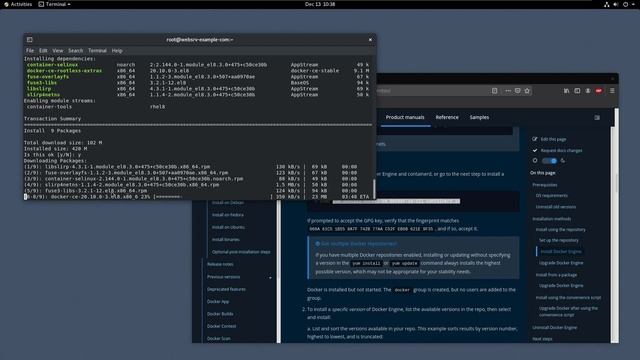
Task: Jump to OS requirements section
Action: 551,196
